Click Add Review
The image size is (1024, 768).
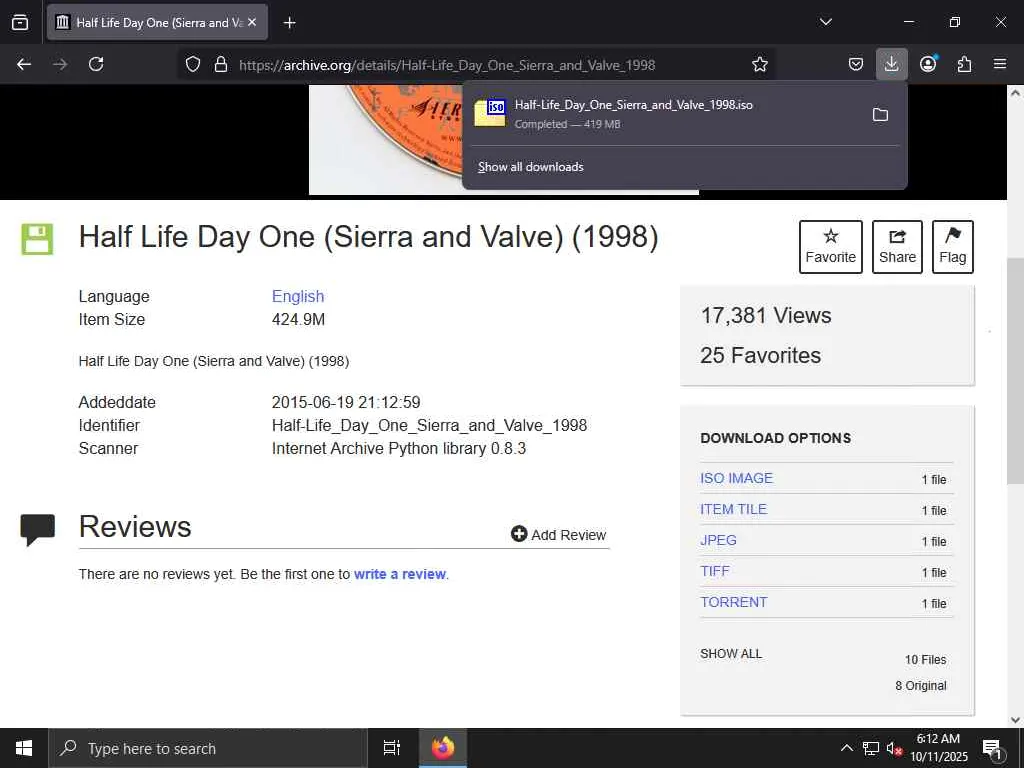coord(558,535)
